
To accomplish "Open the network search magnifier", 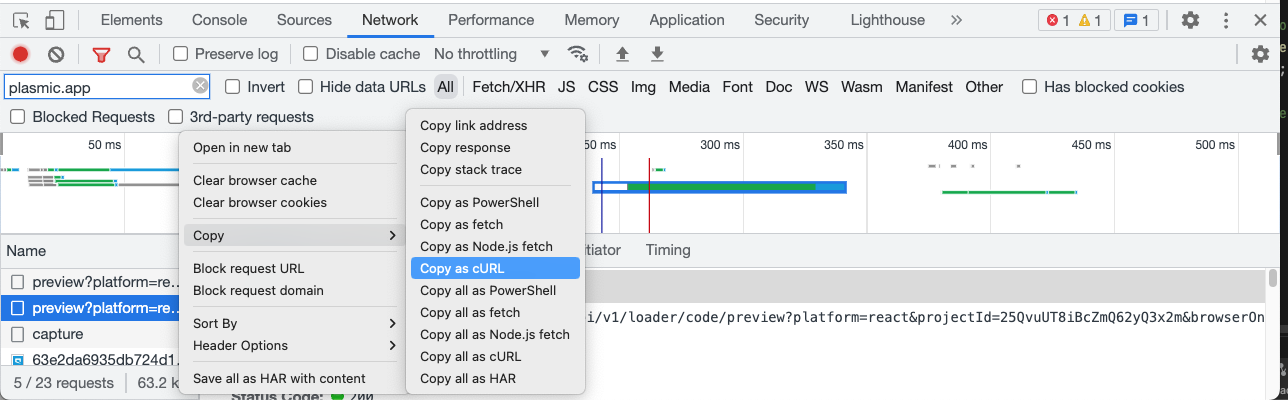I will [x=136, y=54].
